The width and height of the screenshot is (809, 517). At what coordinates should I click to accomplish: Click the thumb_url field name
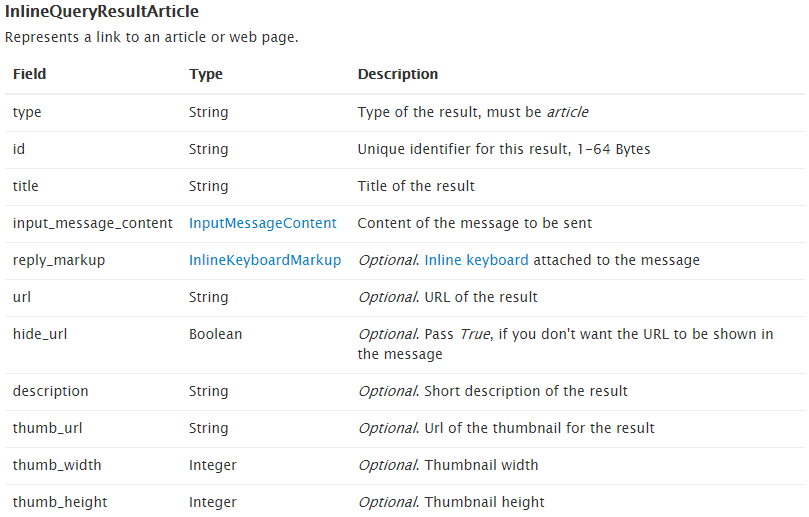coord(47,428)
